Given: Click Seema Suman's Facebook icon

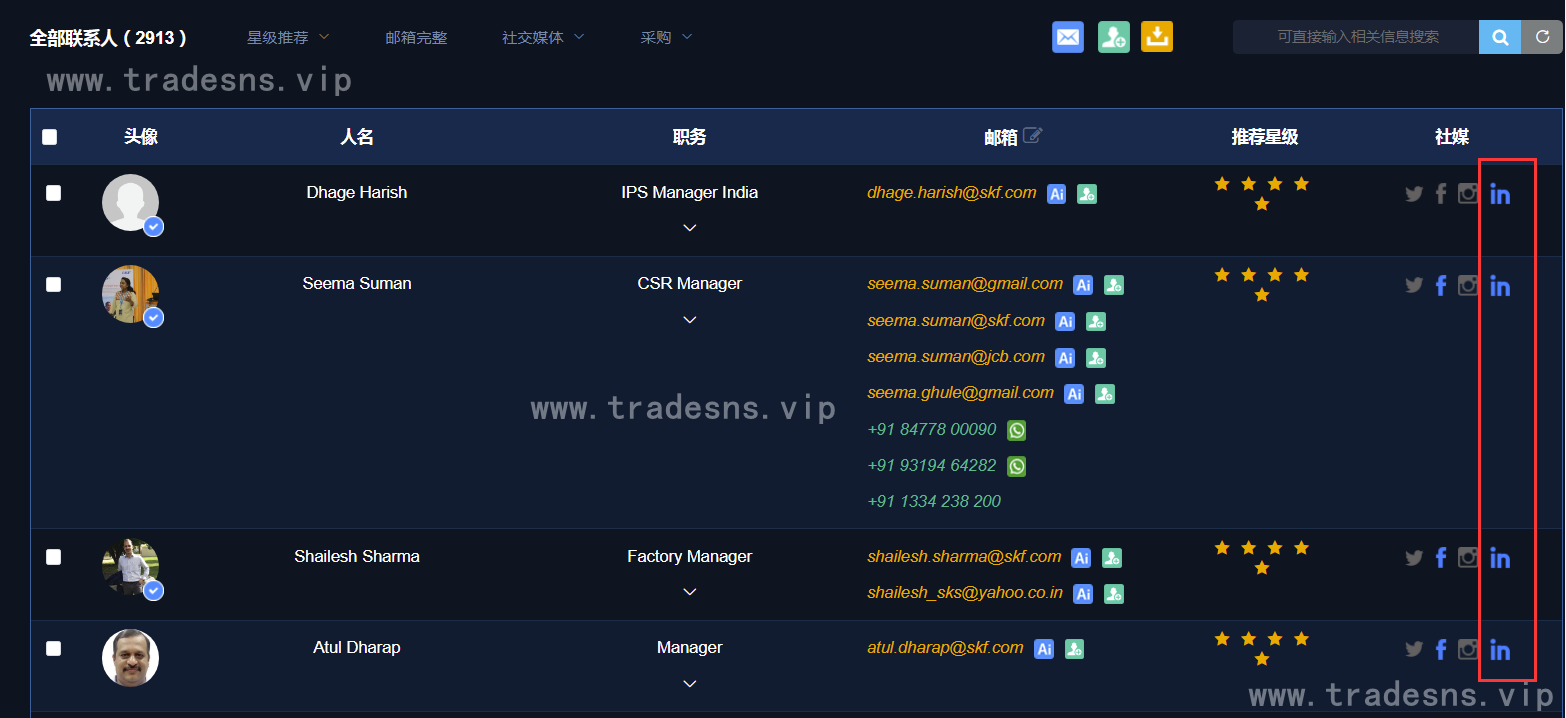Looking at the screenshot, I should [x=1441, y=286].
